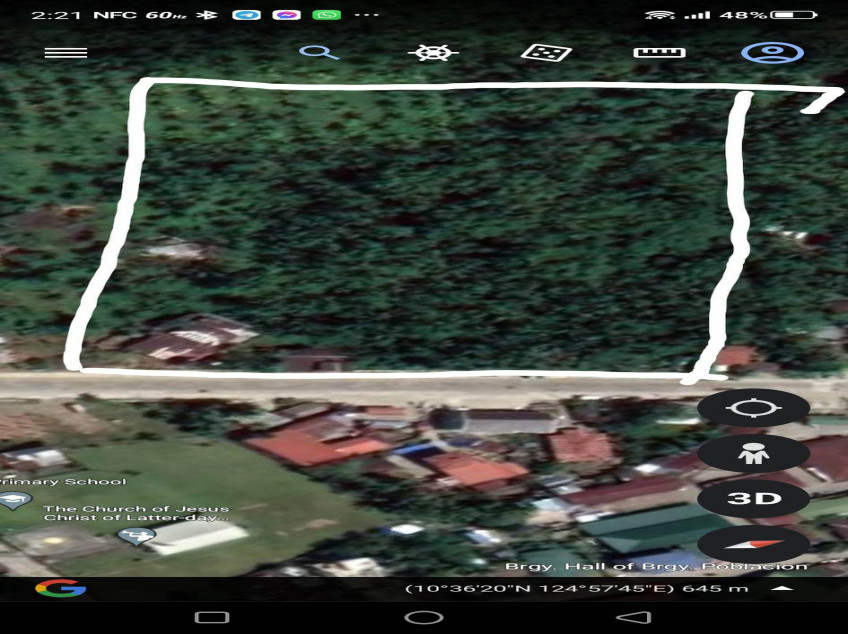The height and width of the screenshot is (634, 848).
Task: Open the navigation hamburger menu
Action: (66, 52)
